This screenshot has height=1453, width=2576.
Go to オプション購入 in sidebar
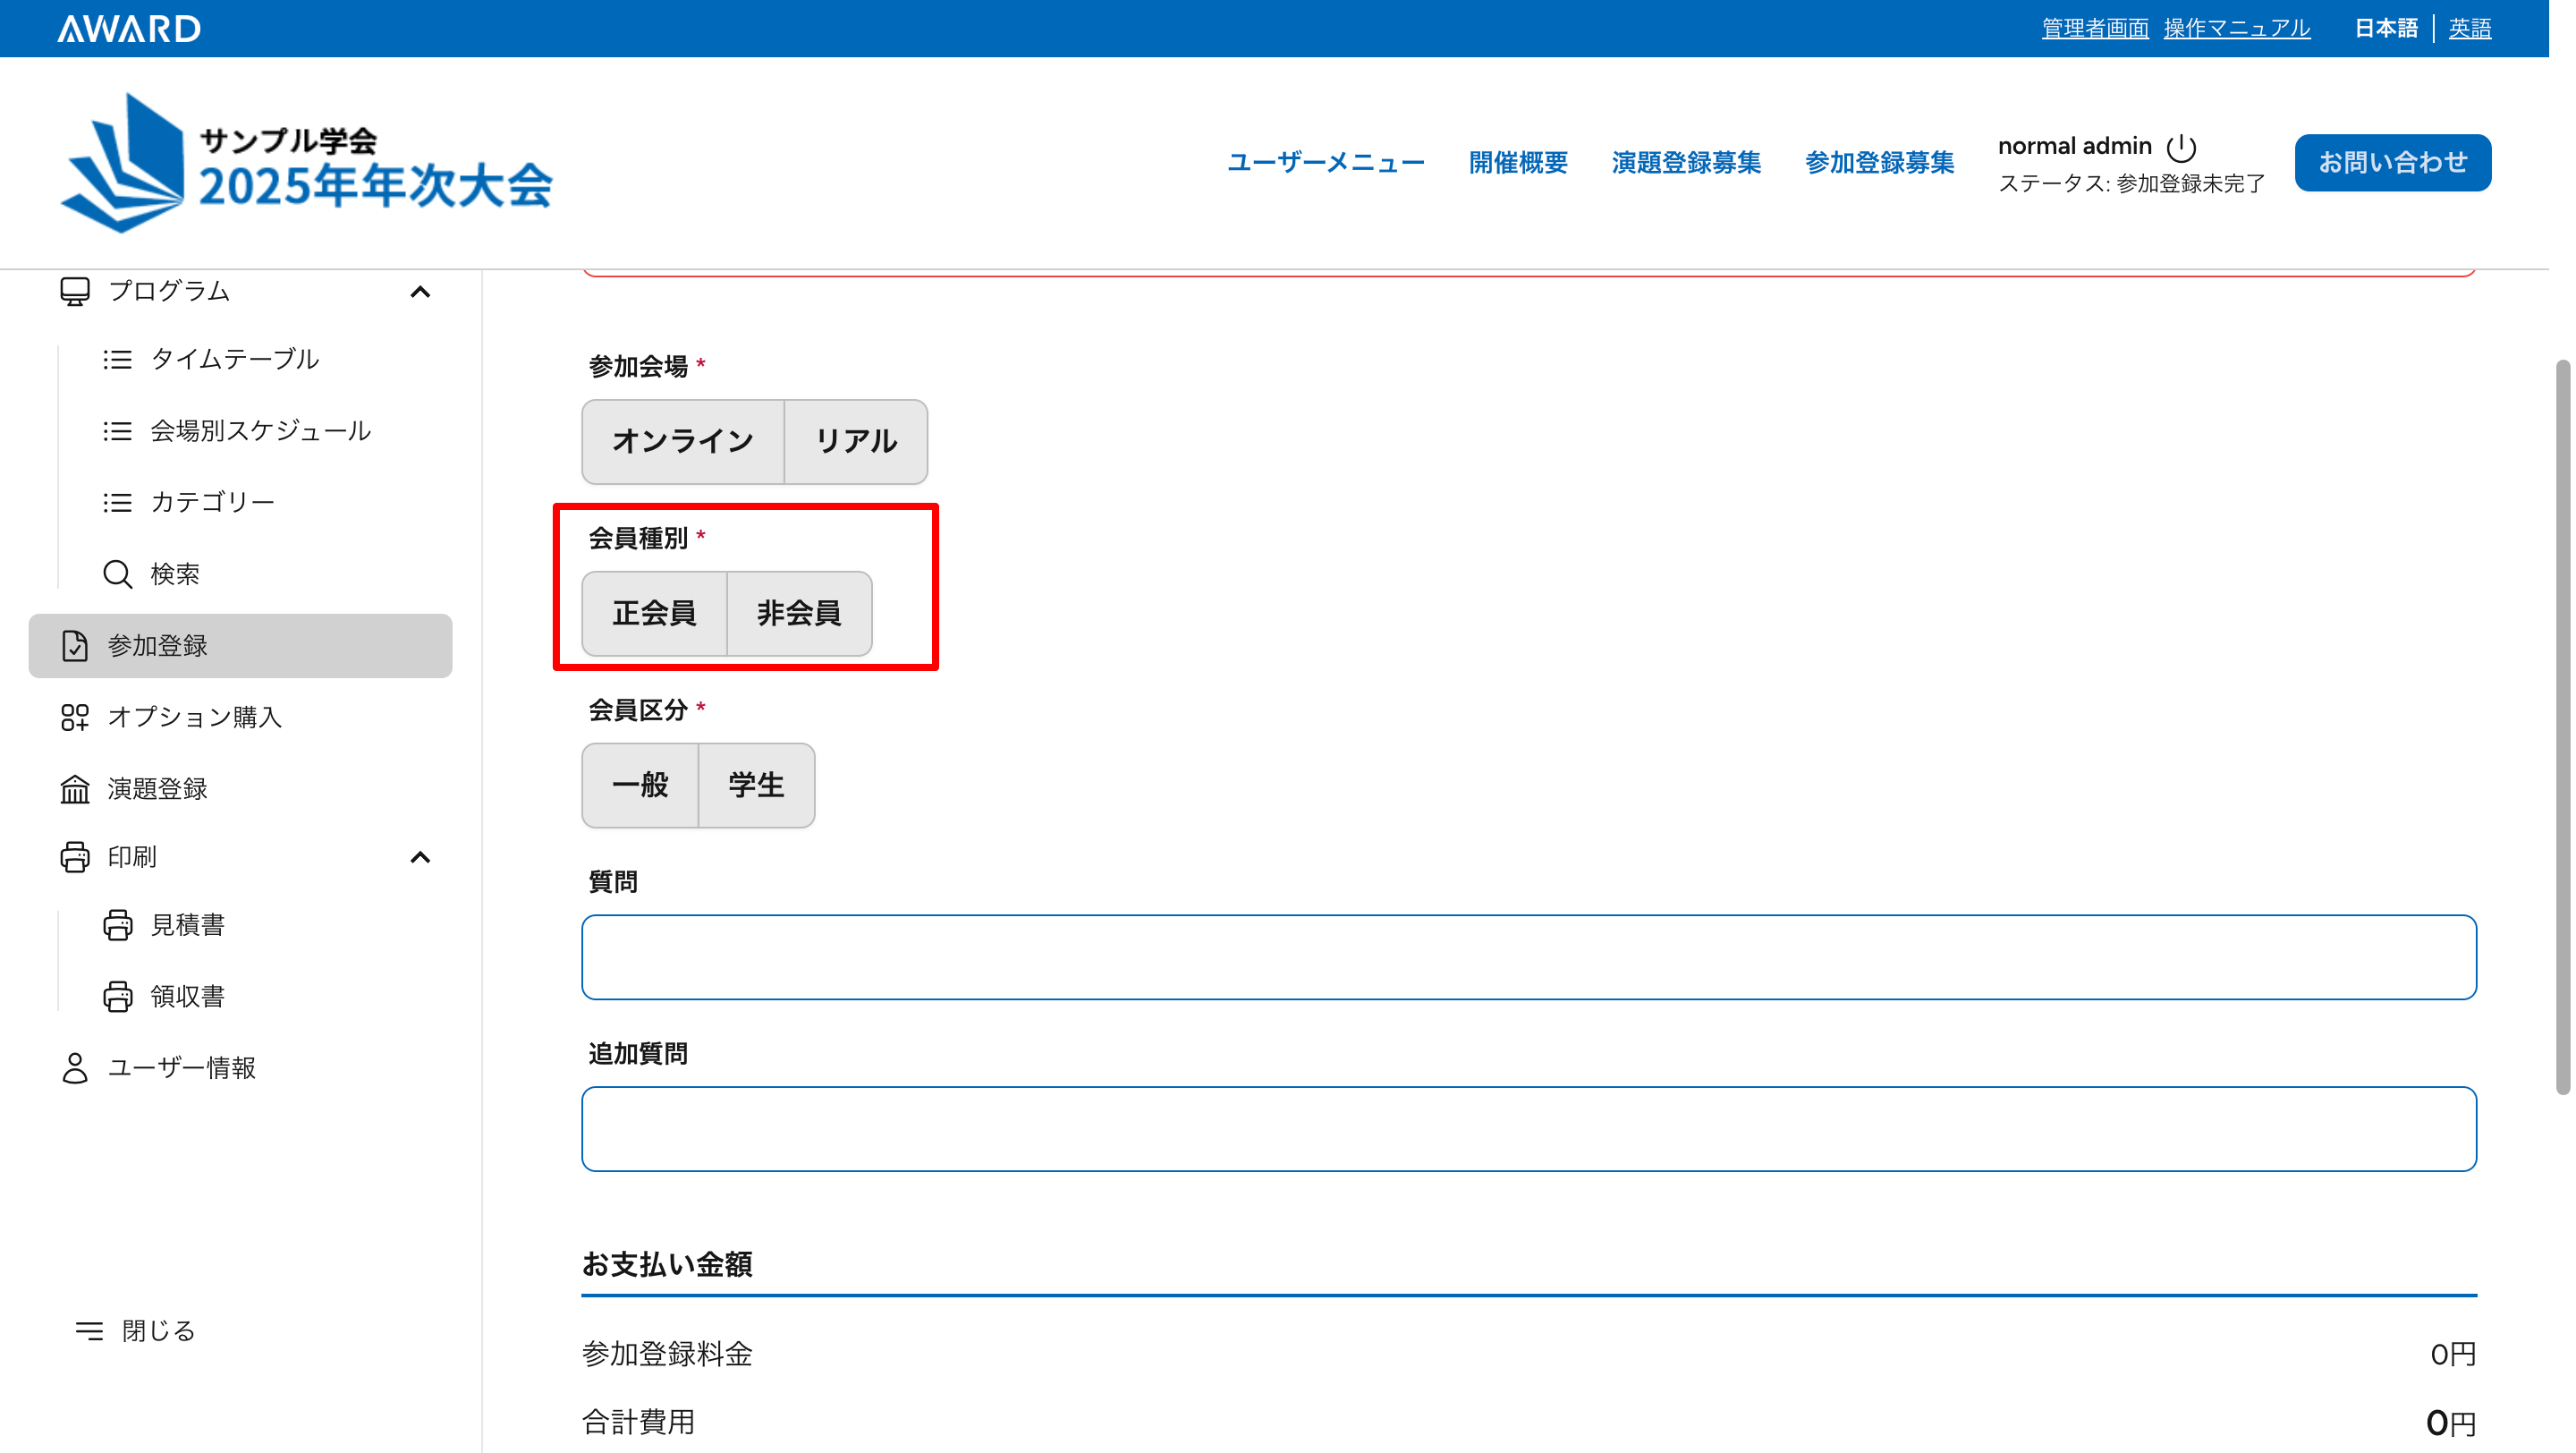tap(195, 717)
